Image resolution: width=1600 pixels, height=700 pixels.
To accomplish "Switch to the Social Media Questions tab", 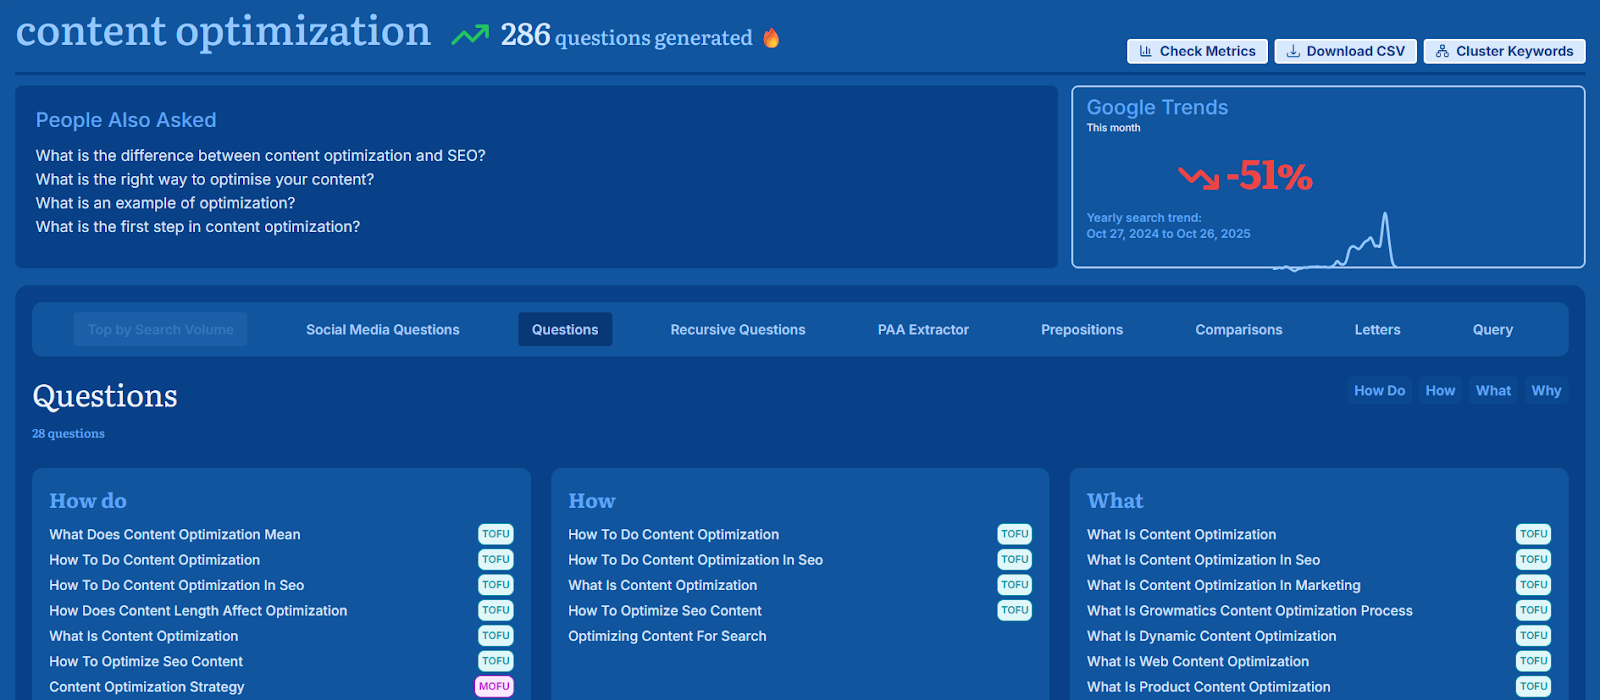I will [x=382, y=330].
